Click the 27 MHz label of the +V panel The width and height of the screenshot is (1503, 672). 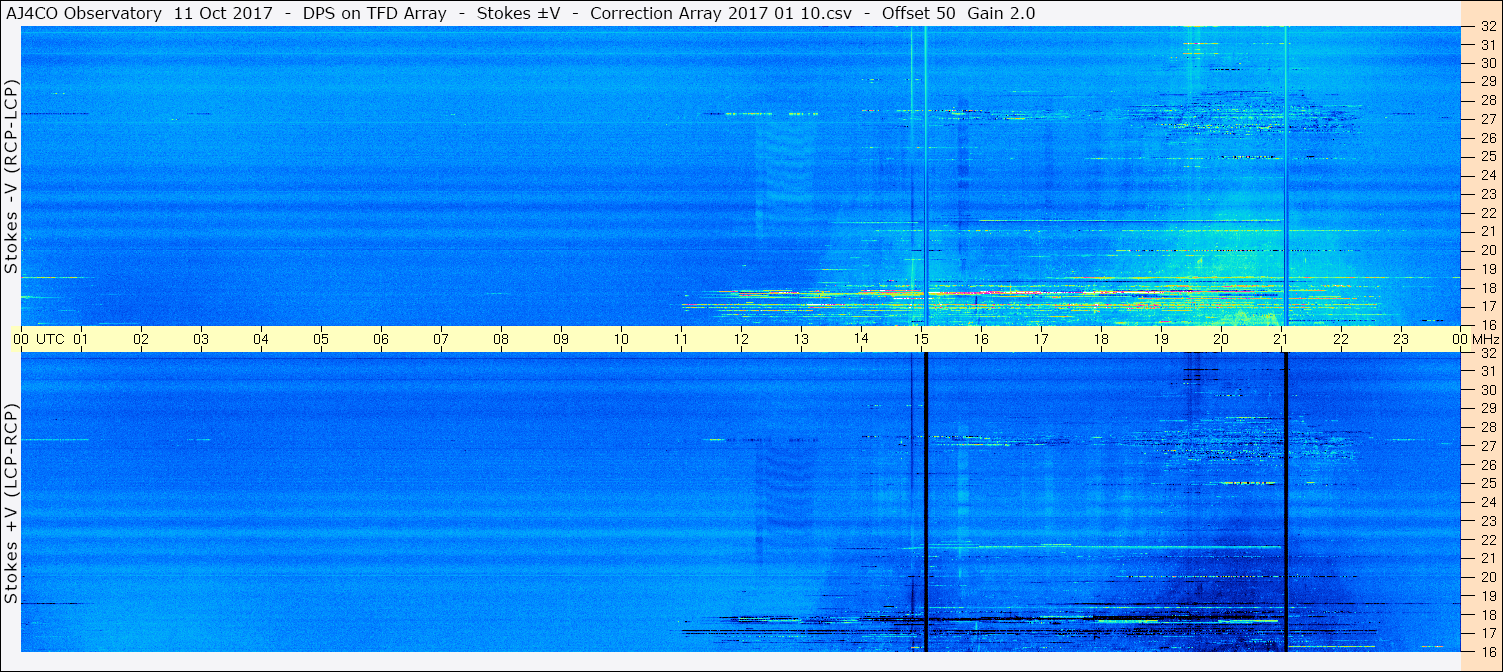pos(1488,446)
